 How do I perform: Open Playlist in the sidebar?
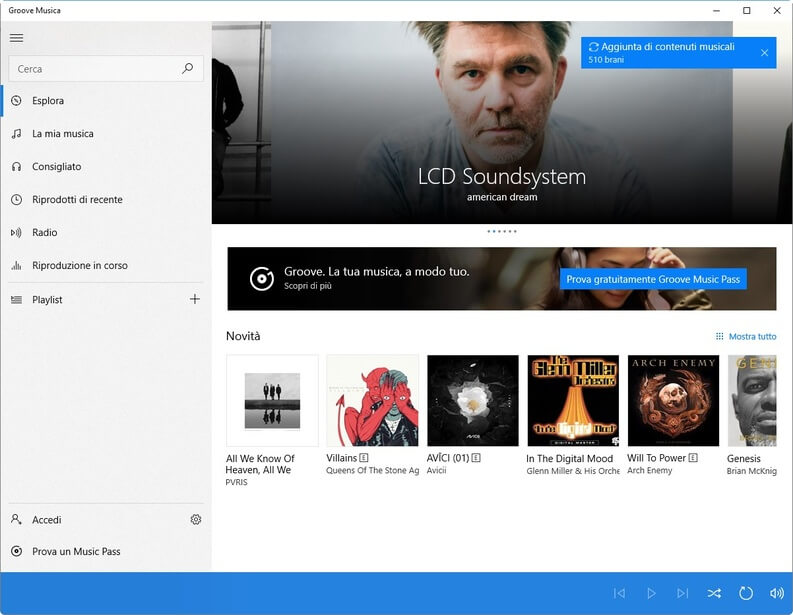click(x=96, y=299)
